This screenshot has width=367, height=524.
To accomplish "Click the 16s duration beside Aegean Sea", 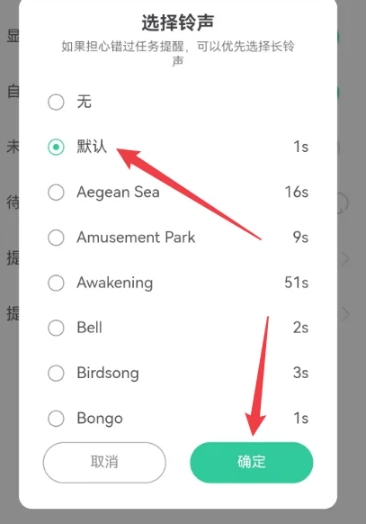I will coord(296,192).
